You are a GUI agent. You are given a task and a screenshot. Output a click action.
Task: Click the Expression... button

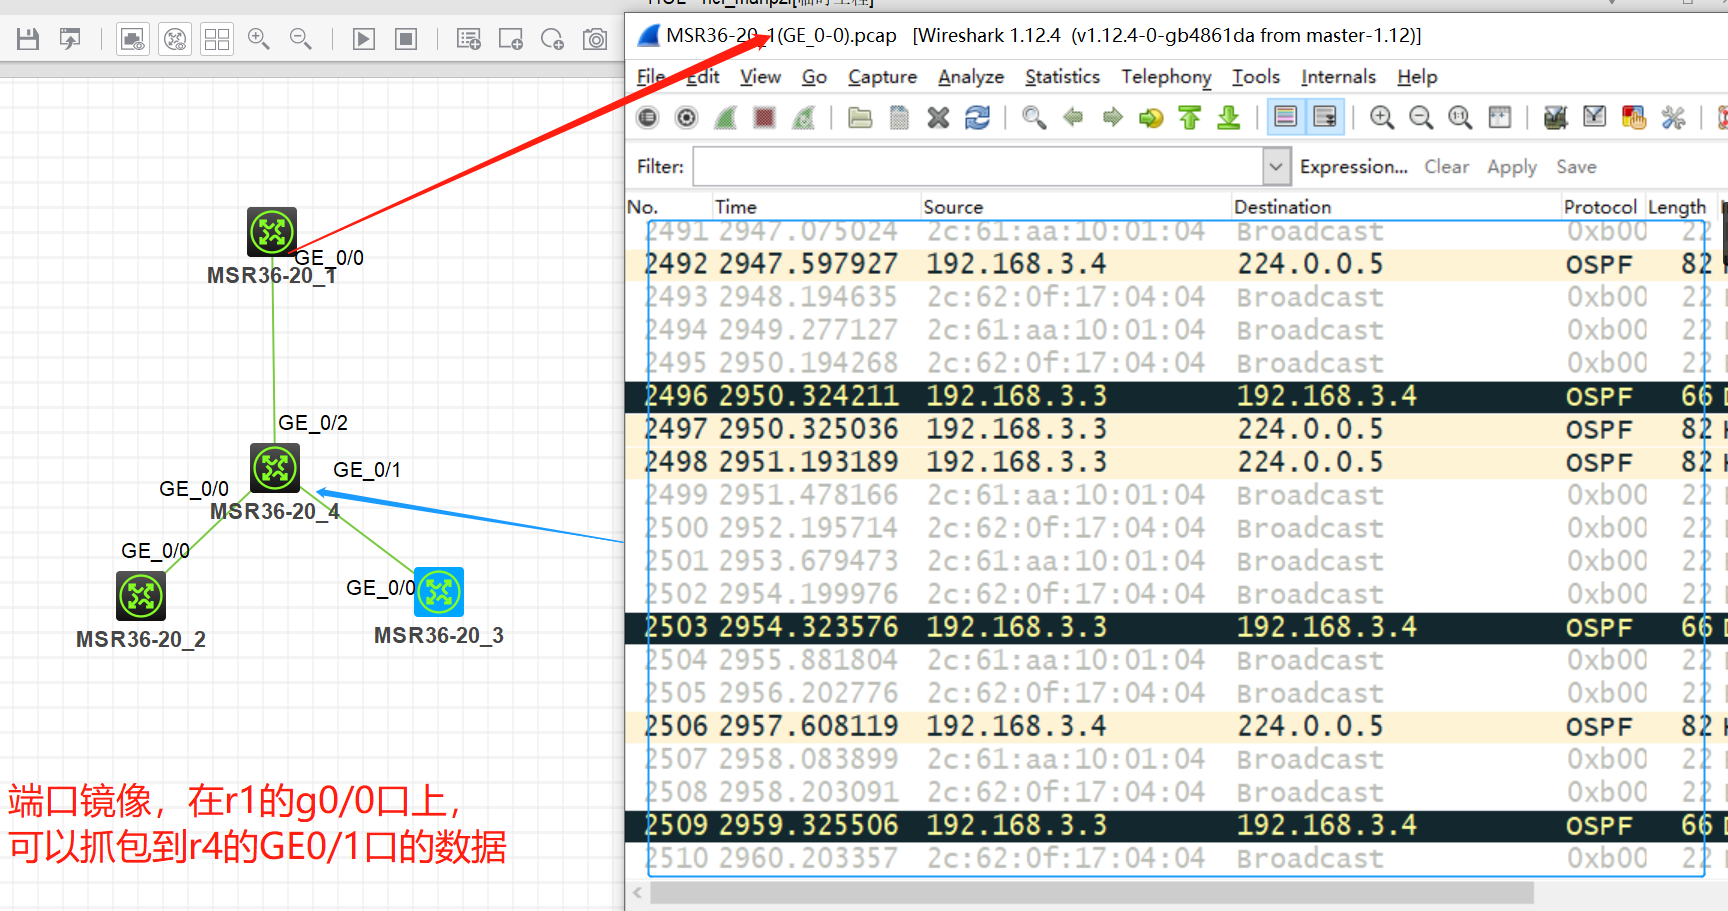click(x=1354, y=167)
